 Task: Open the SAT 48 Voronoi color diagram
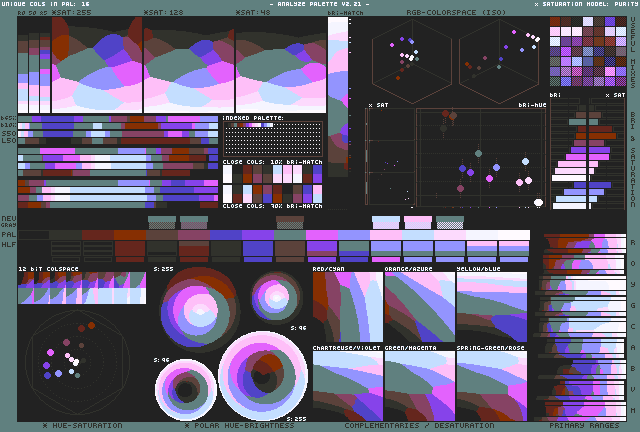click(281, 65)
